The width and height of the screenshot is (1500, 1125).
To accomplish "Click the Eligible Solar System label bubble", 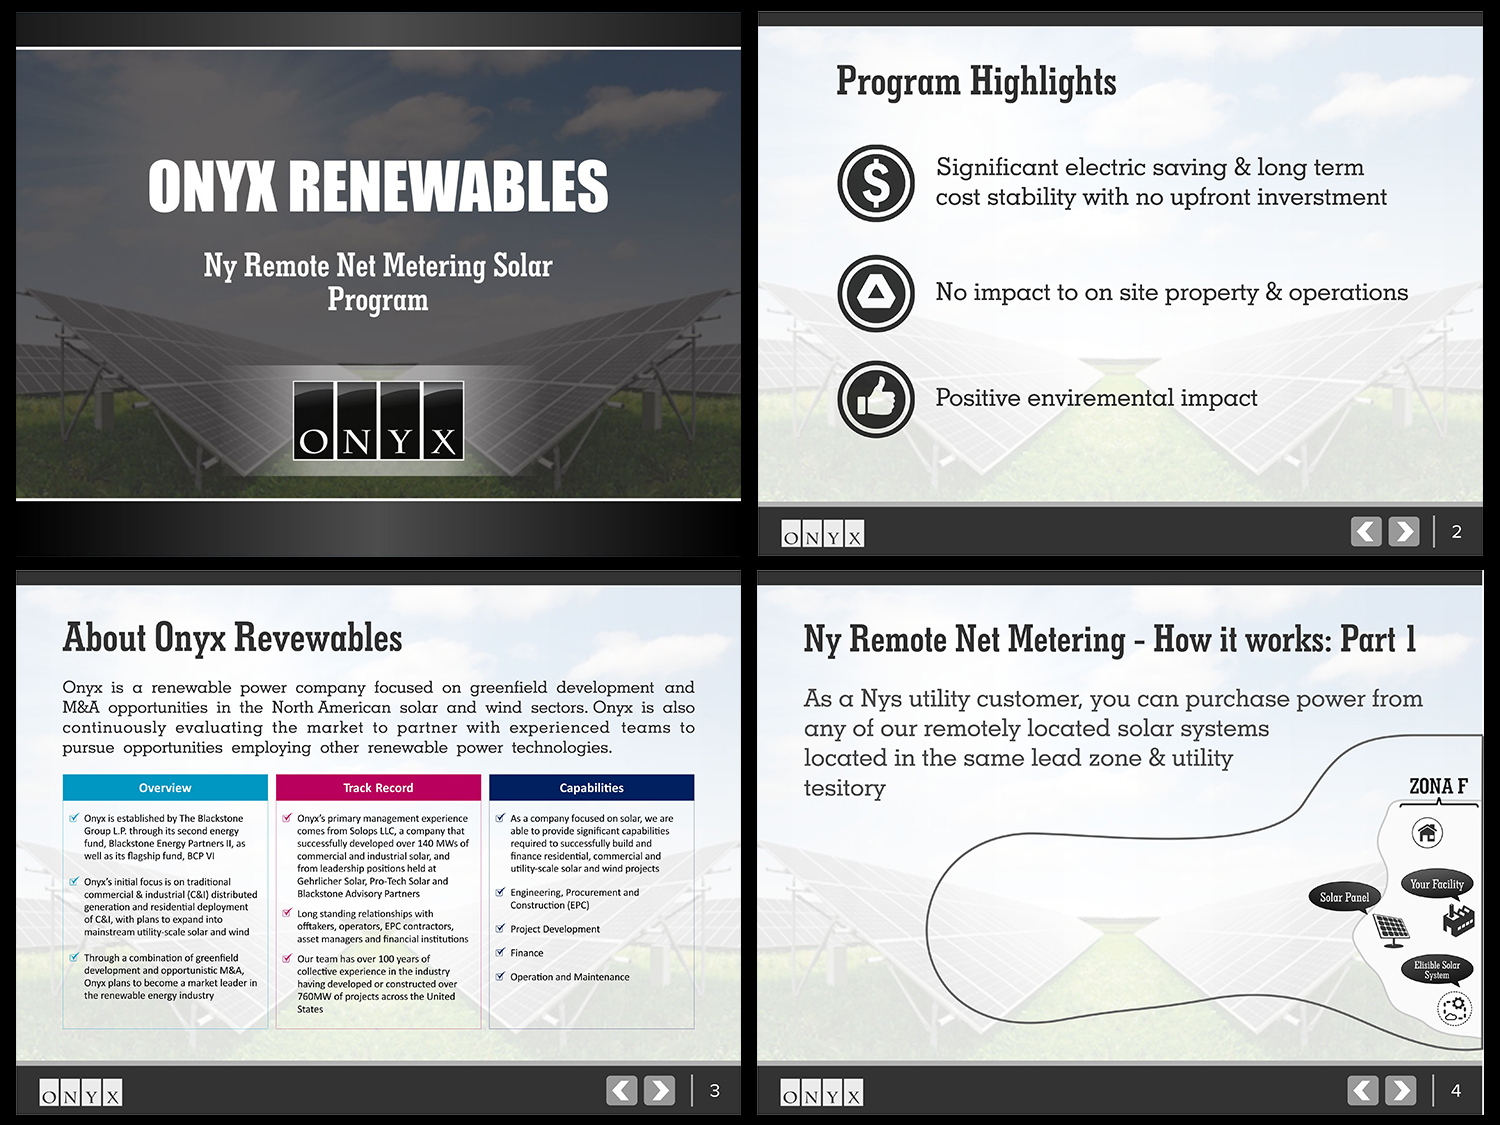I will (1437, 969).
